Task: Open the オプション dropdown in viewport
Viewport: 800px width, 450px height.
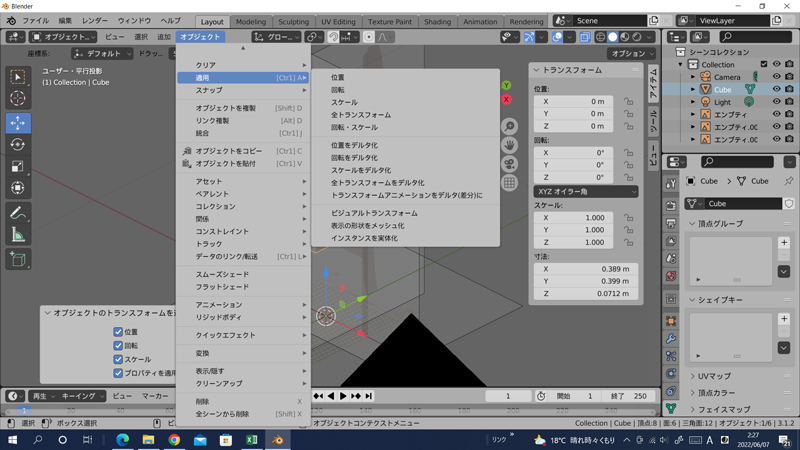Action: point(632,54)
